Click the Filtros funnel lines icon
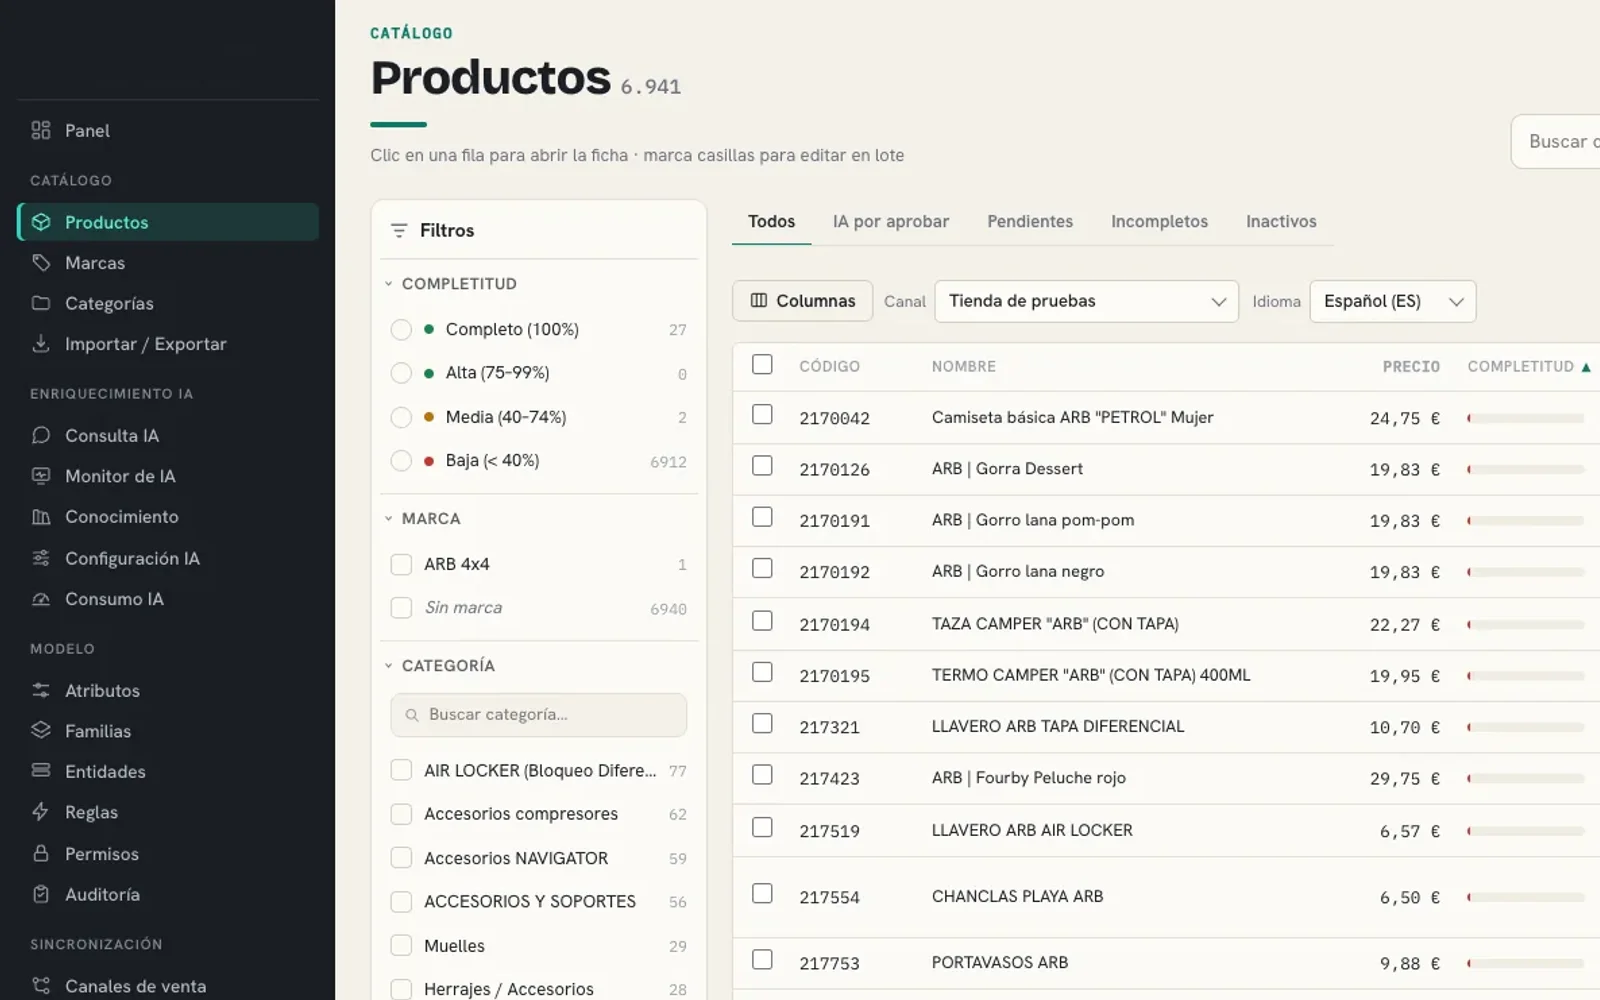 pyautogui.click(x=399, y=231)
